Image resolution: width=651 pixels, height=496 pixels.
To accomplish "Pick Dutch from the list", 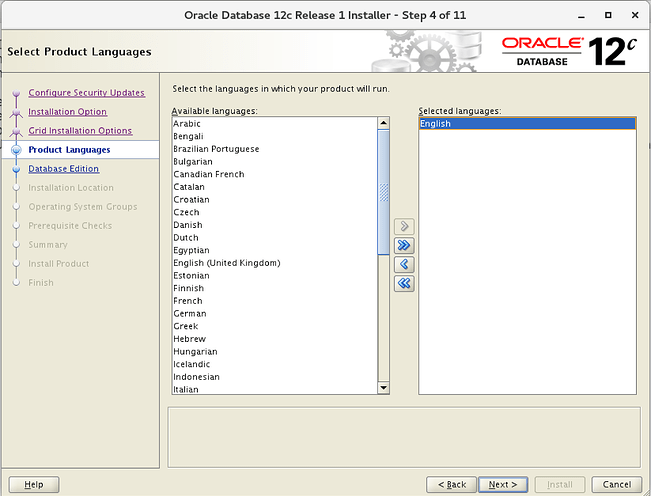I will (275, 237).
